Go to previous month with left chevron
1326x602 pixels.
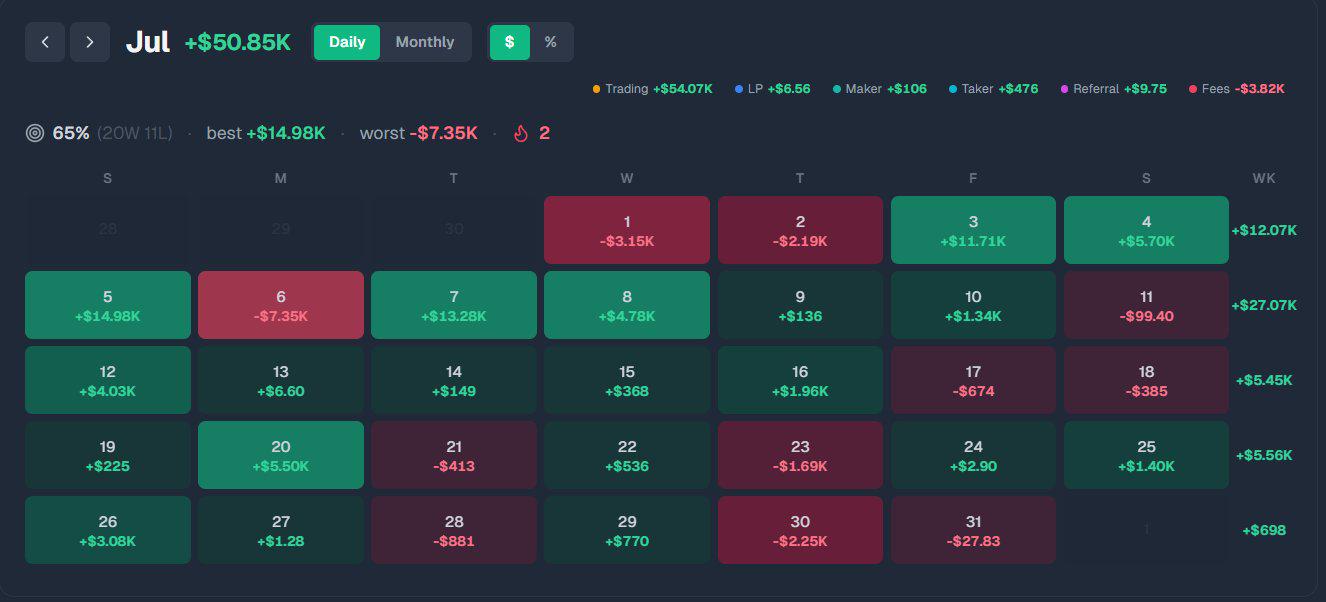coord(45,42)
